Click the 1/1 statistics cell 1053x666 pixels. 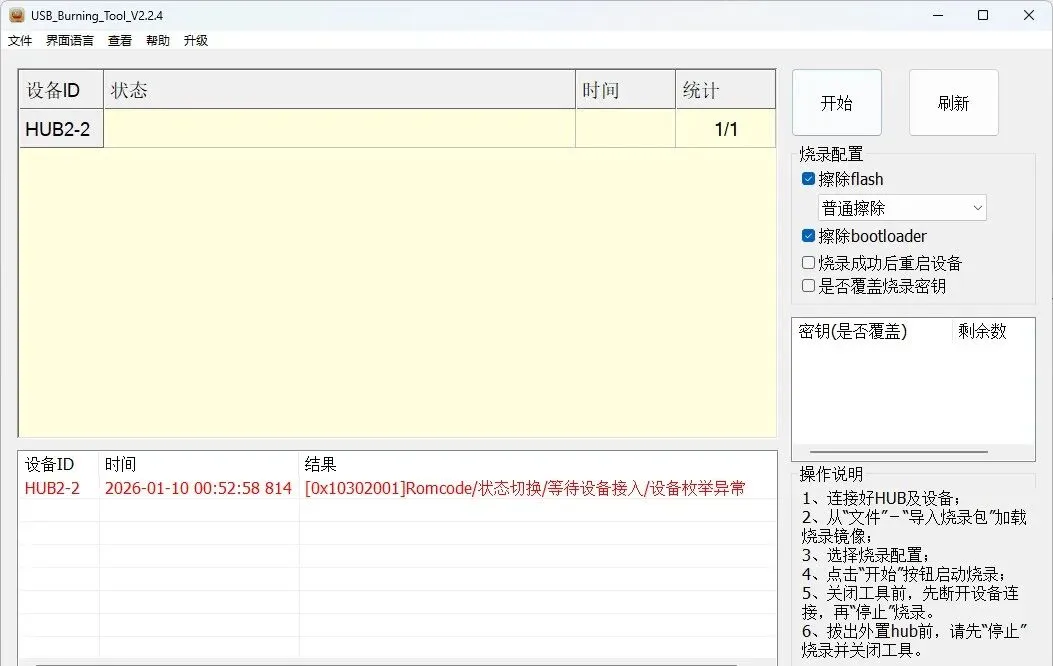[x=726, y=129]
